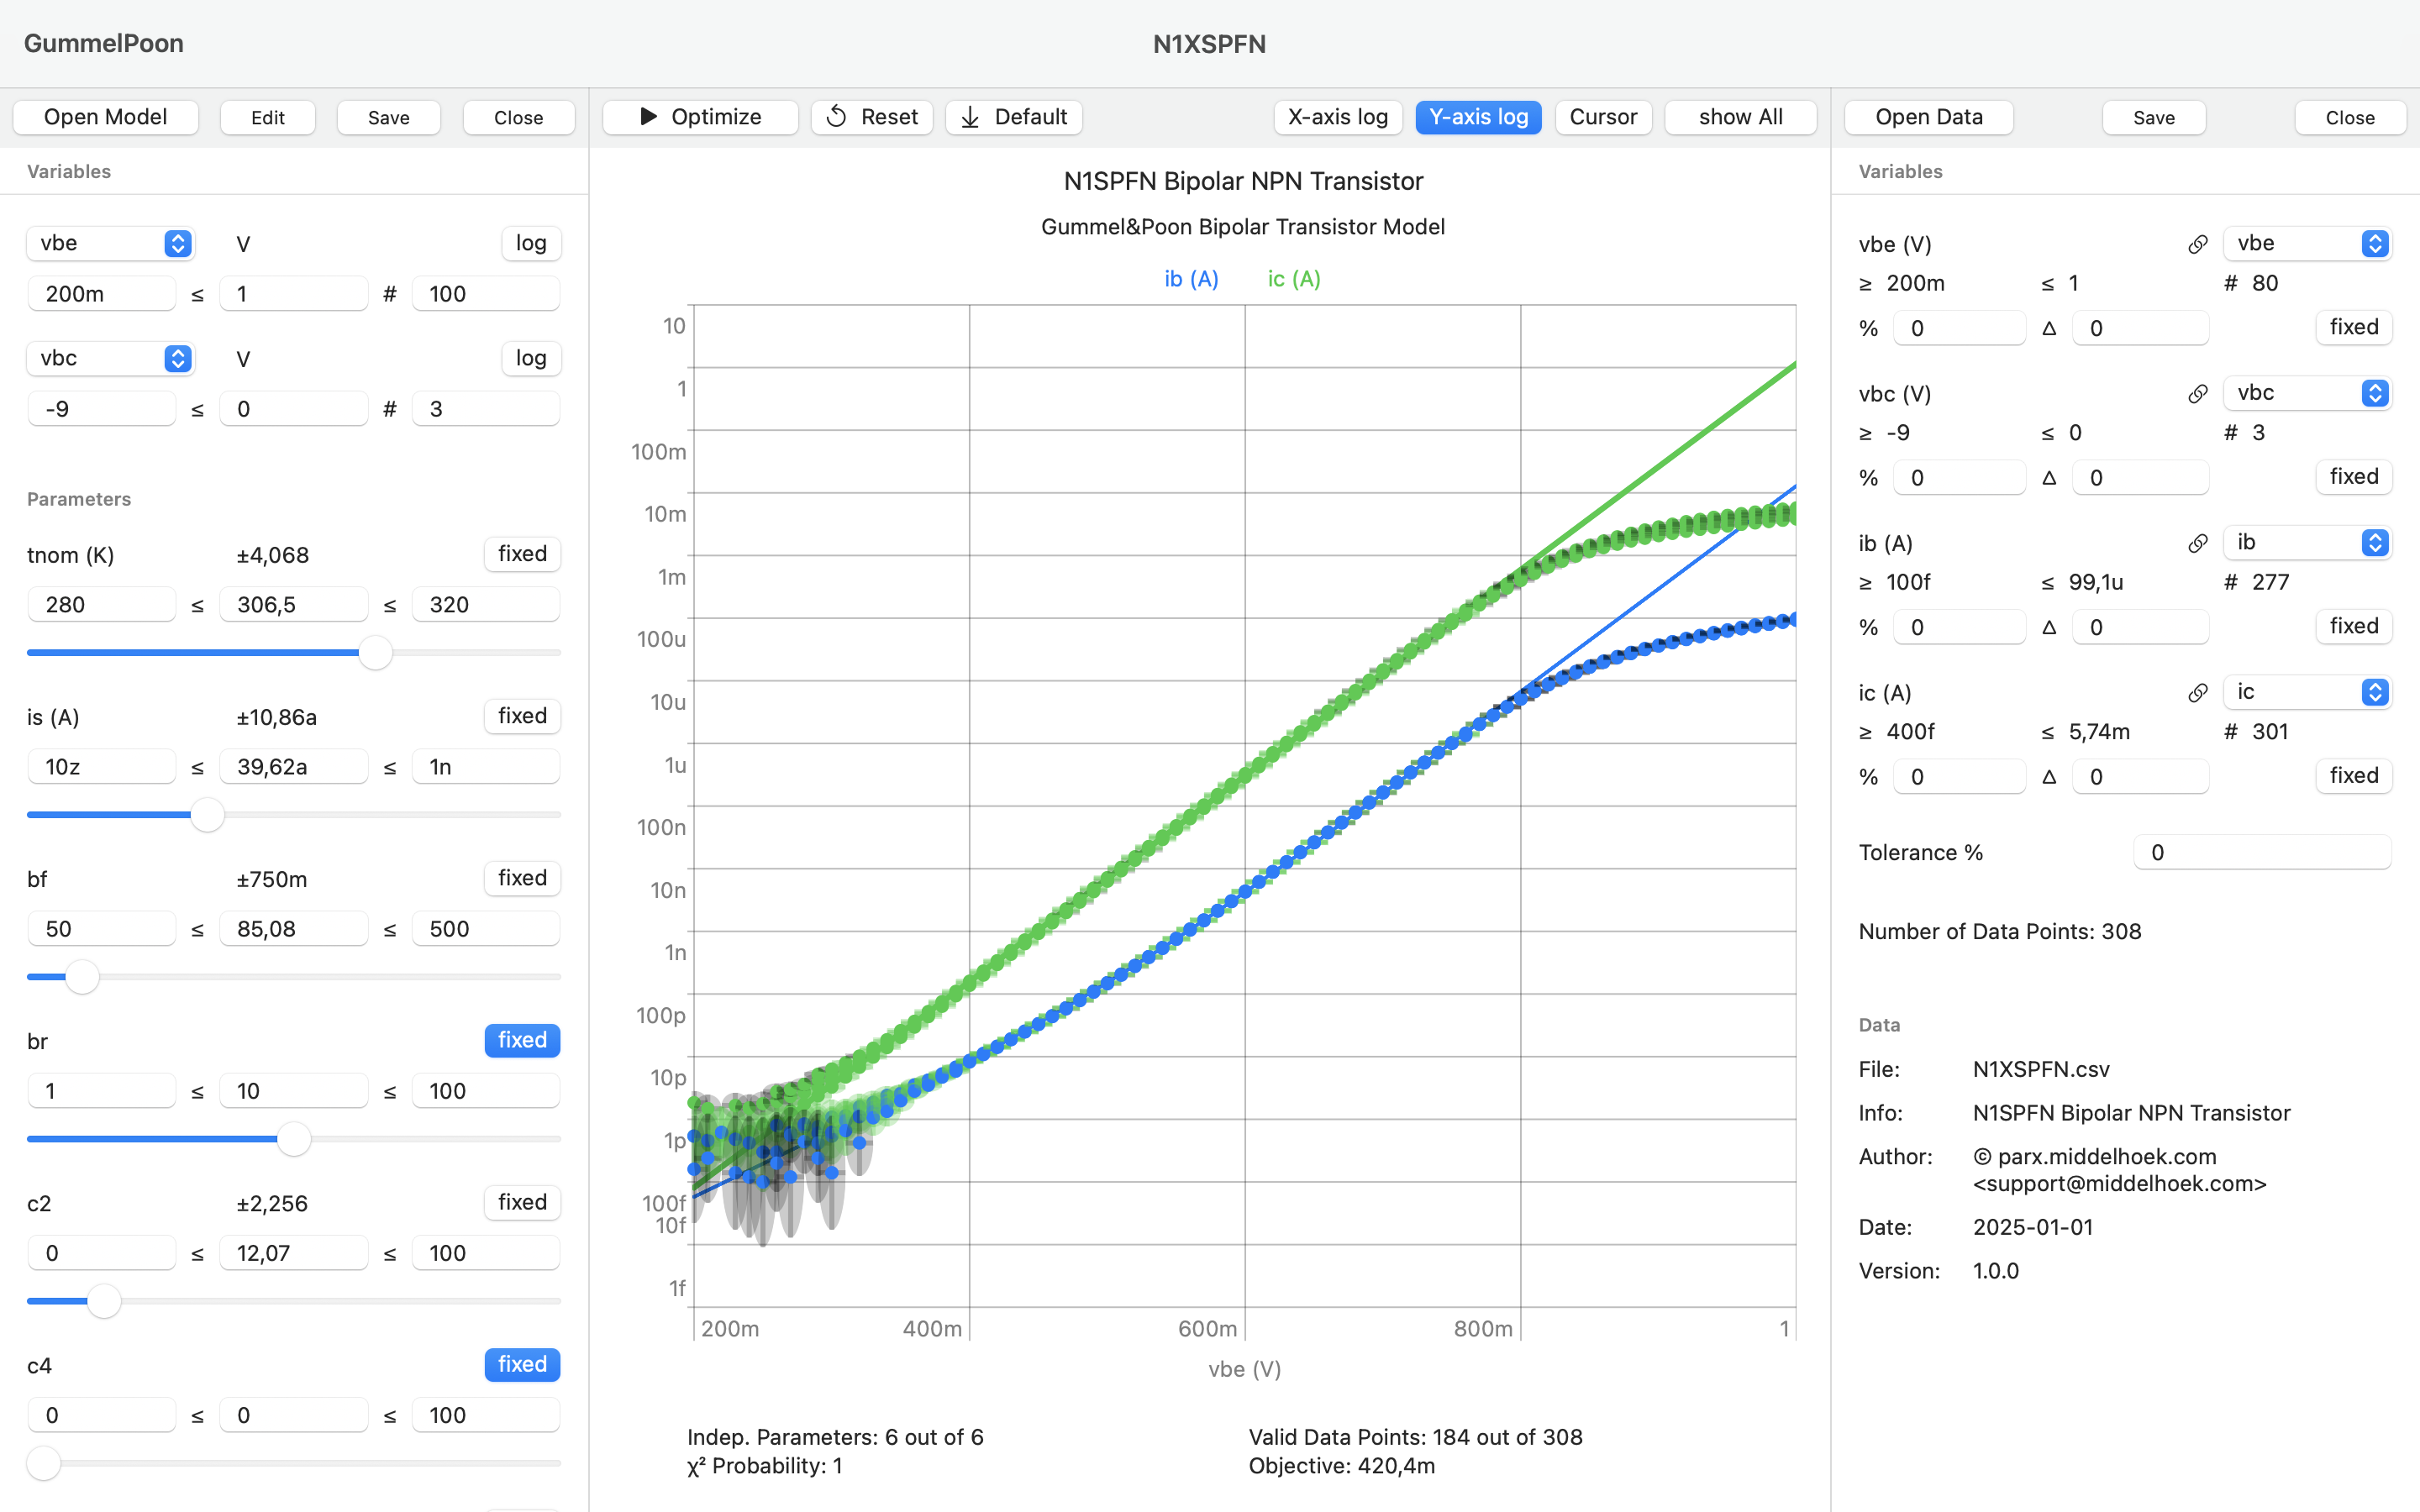
Task: Click the Tolerance % input field
Action: click(2261, 852)
